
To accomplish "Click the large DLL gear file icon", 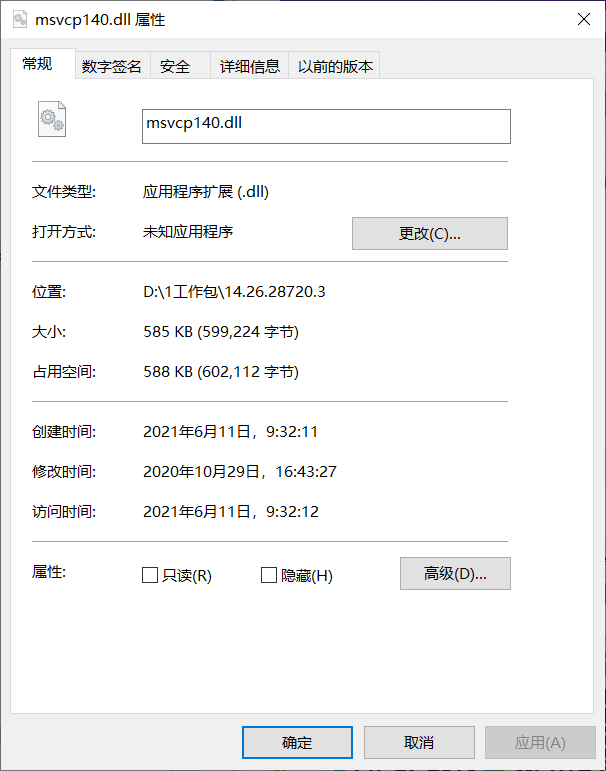I will pyautogui.click(x=52, y=119).
